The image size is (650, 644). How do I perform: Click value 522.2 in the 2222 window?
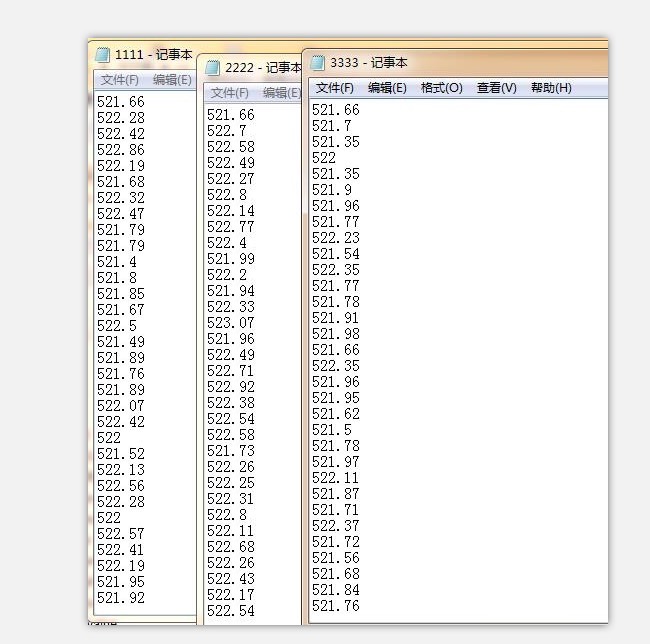[x=227, y=275]
